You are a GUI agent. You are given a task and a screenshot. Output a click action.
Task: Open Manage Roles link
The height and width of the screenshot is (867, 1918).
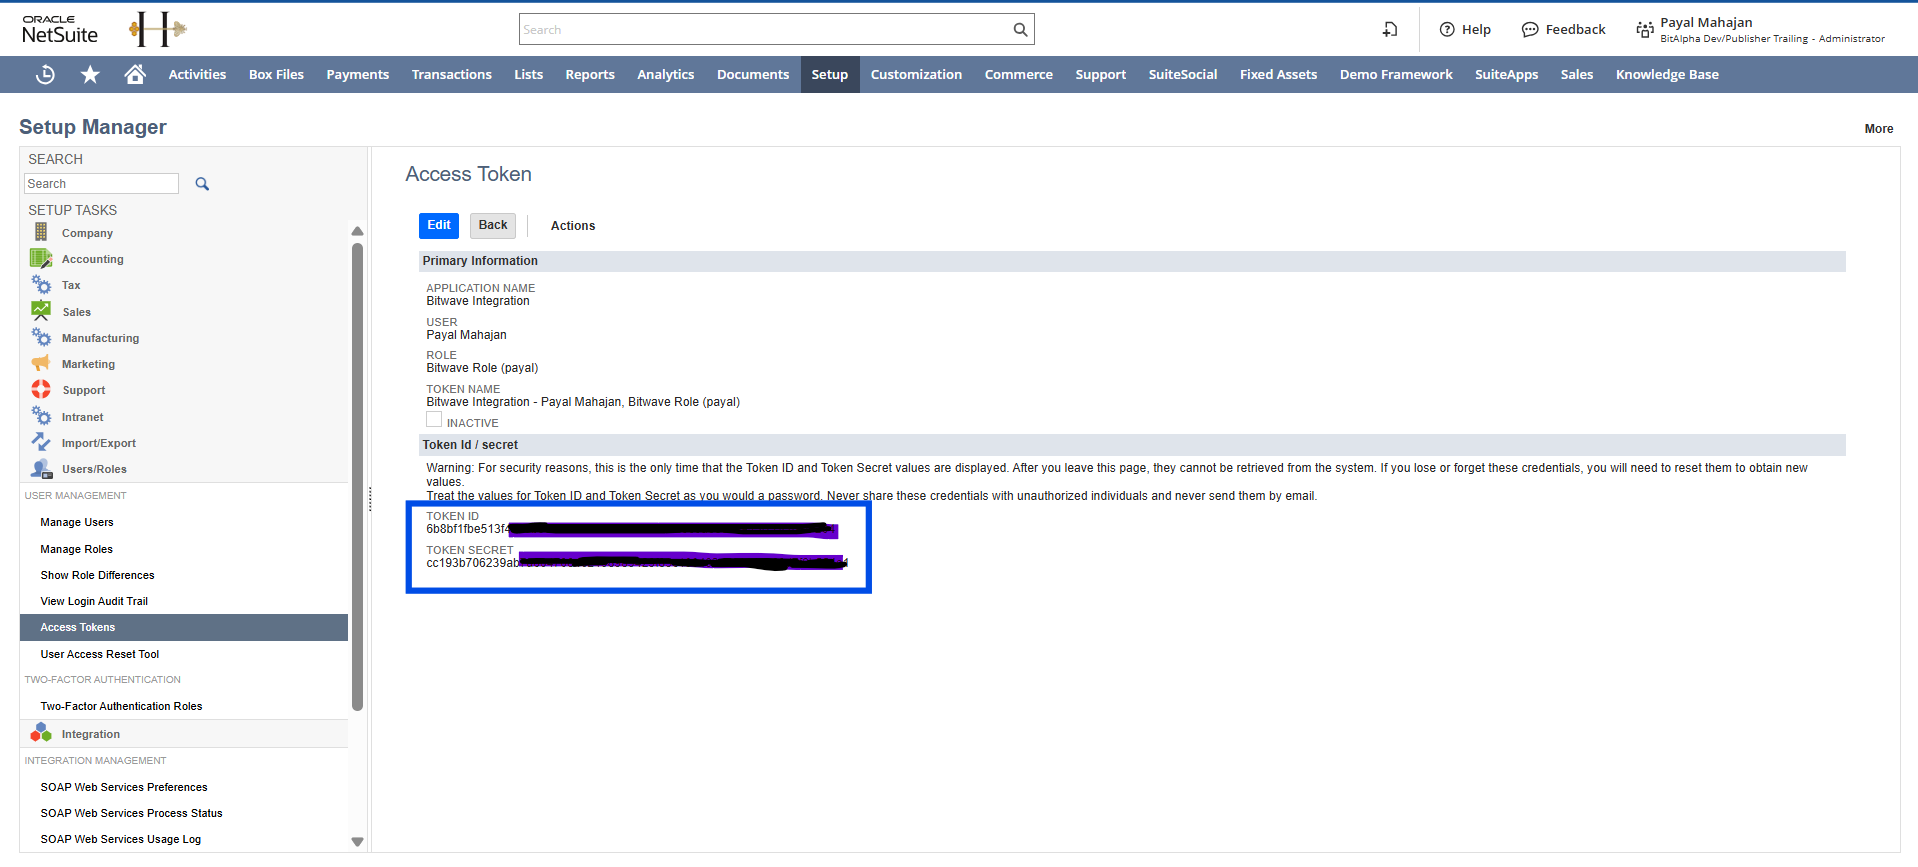(77, 549)
